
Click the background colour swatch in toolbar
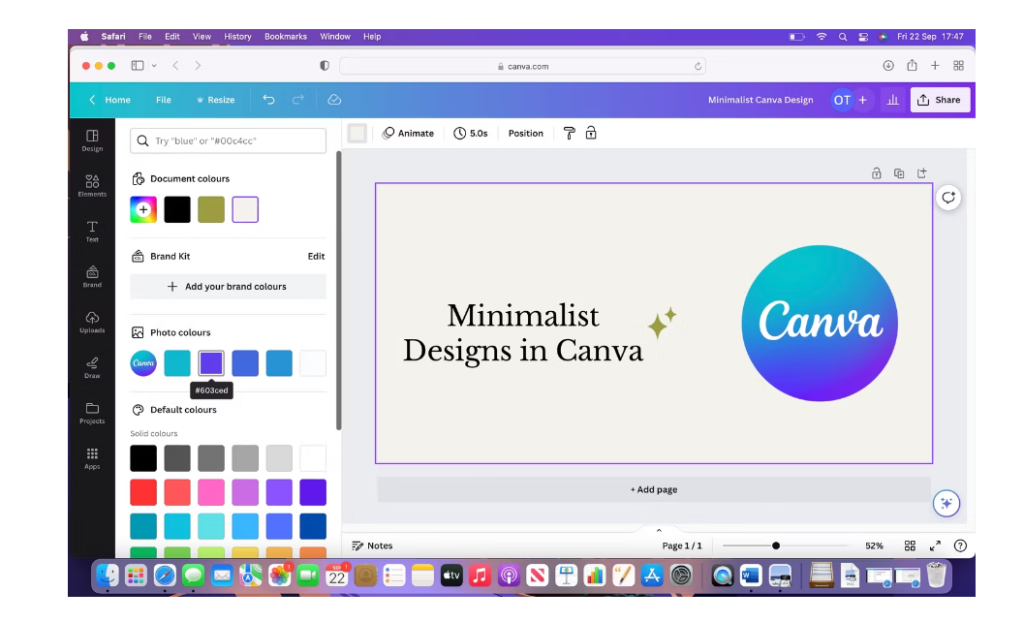[x=357, y=133]
